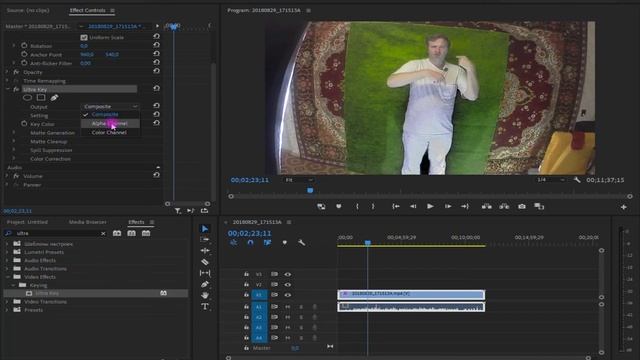The height and width of the screenshot is (360, 640).
Task: Open the Button Editor plus icon
Action: (x=624, y=207)
